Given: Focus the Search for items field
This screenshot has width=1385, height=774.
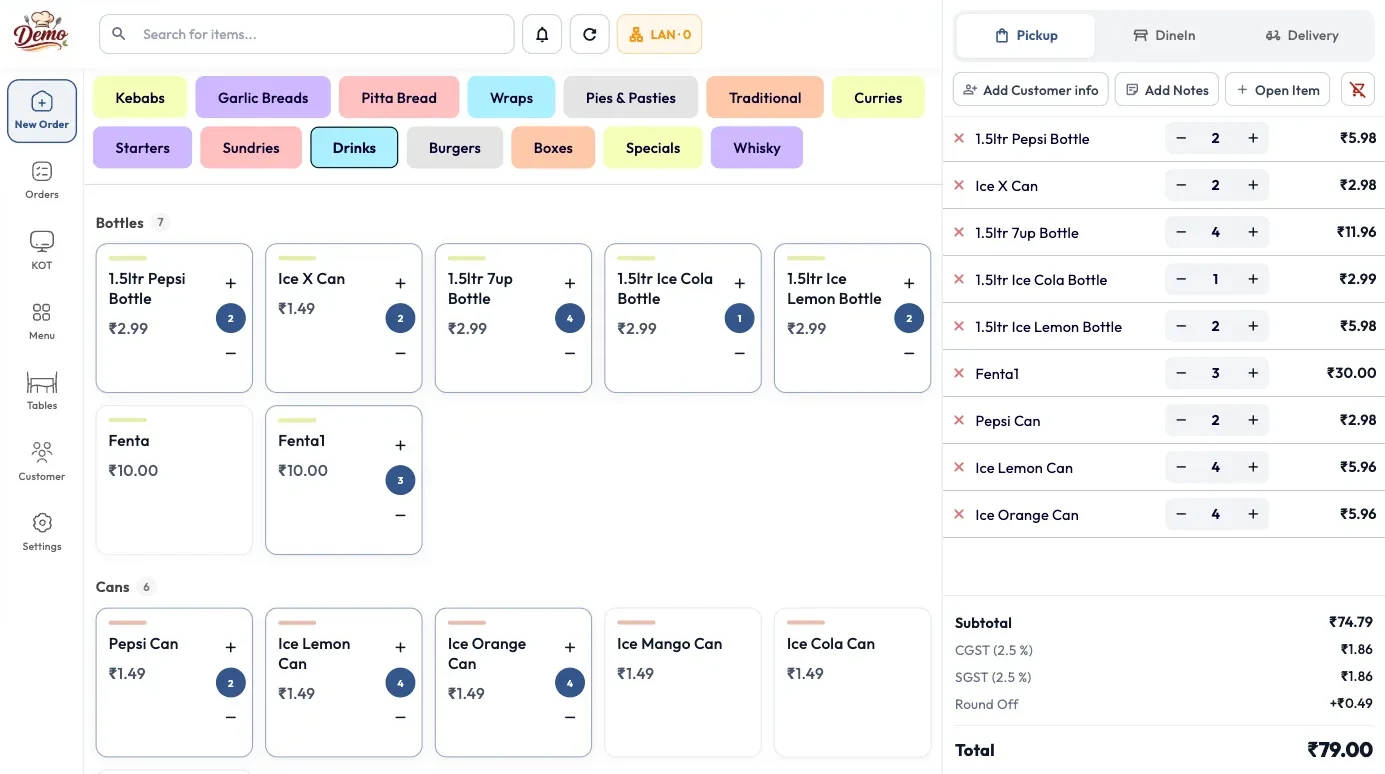Looking at the screenshot, I should [x=307, y=34].
